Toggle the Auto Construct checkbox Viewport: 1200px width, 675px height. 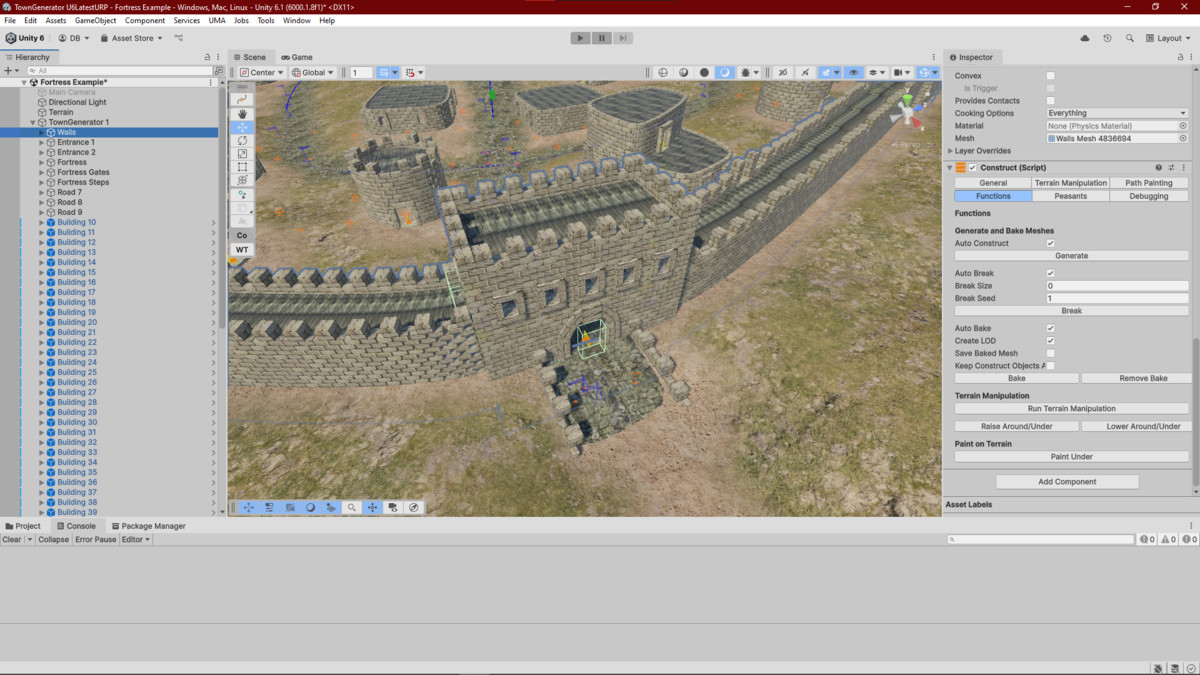click(x=1050, y=243)
